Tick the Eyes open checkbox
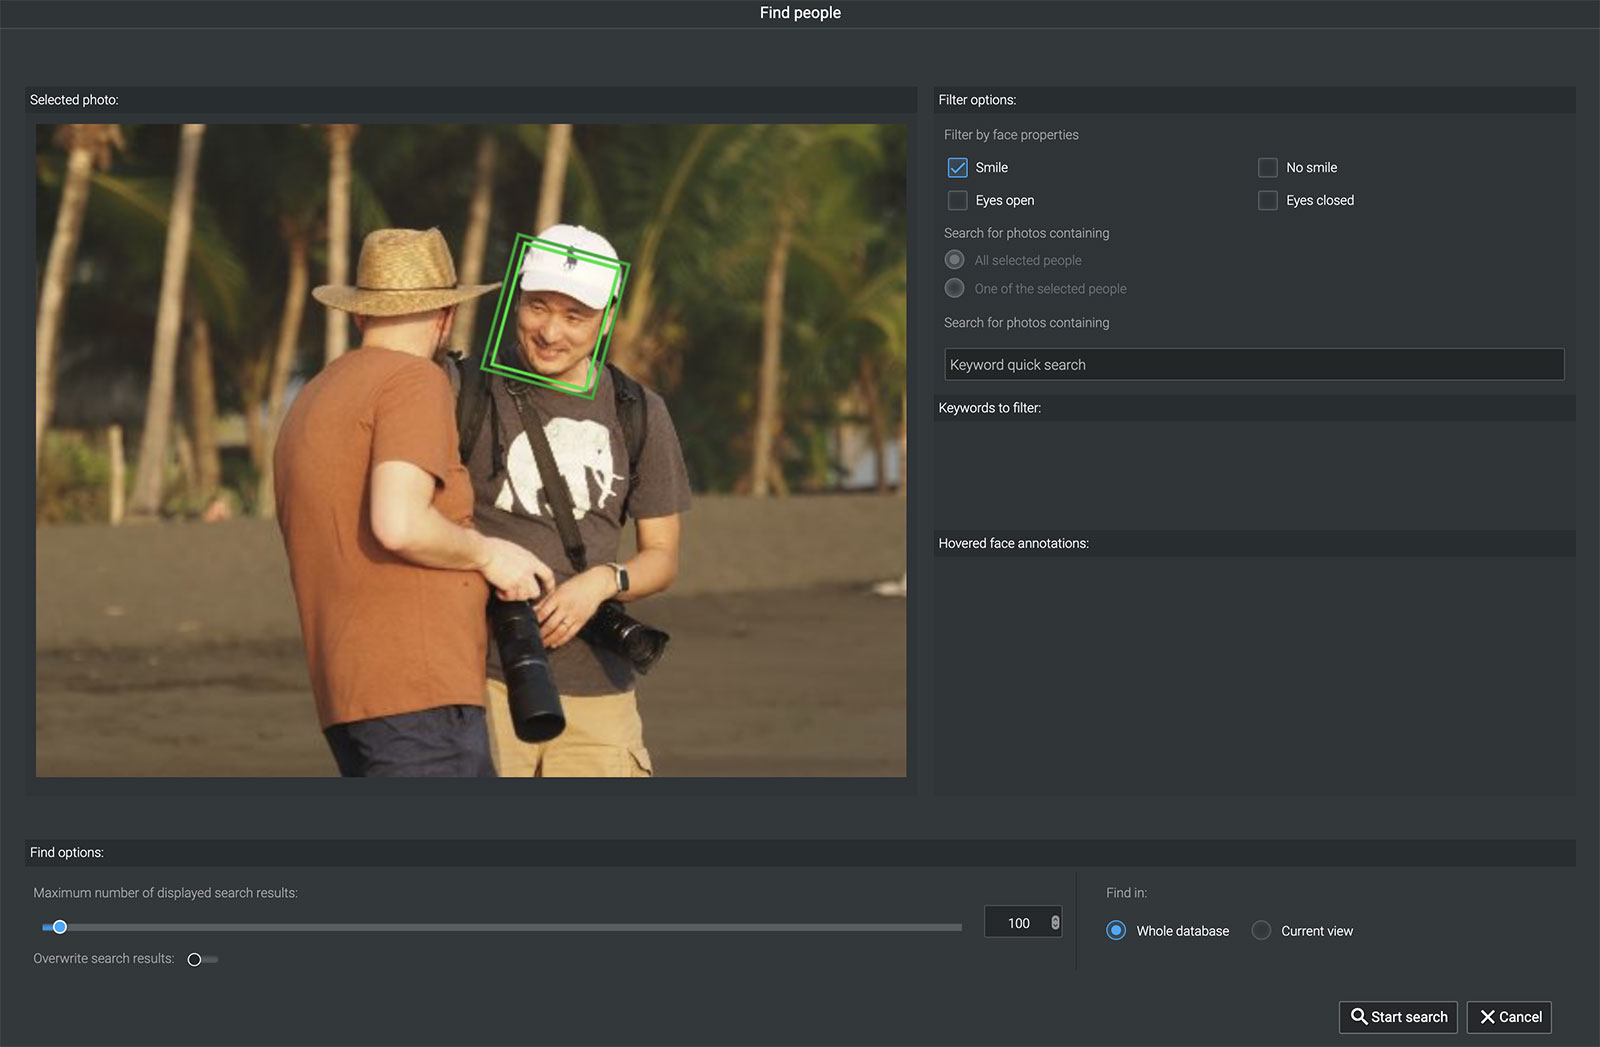Image resolution: width=1600 pixels, height=1047 pixels. (x=957, y=201)
